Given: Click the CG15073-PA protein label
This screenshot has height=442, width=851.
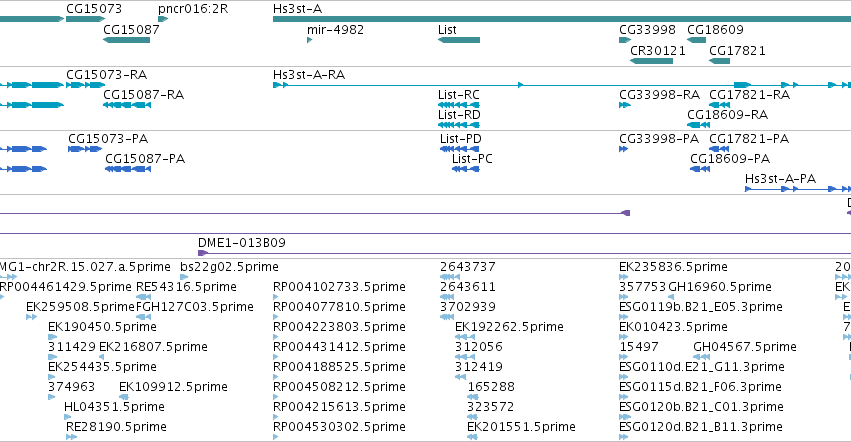Looking at the screenshot, I should click(x=108, y=138).
